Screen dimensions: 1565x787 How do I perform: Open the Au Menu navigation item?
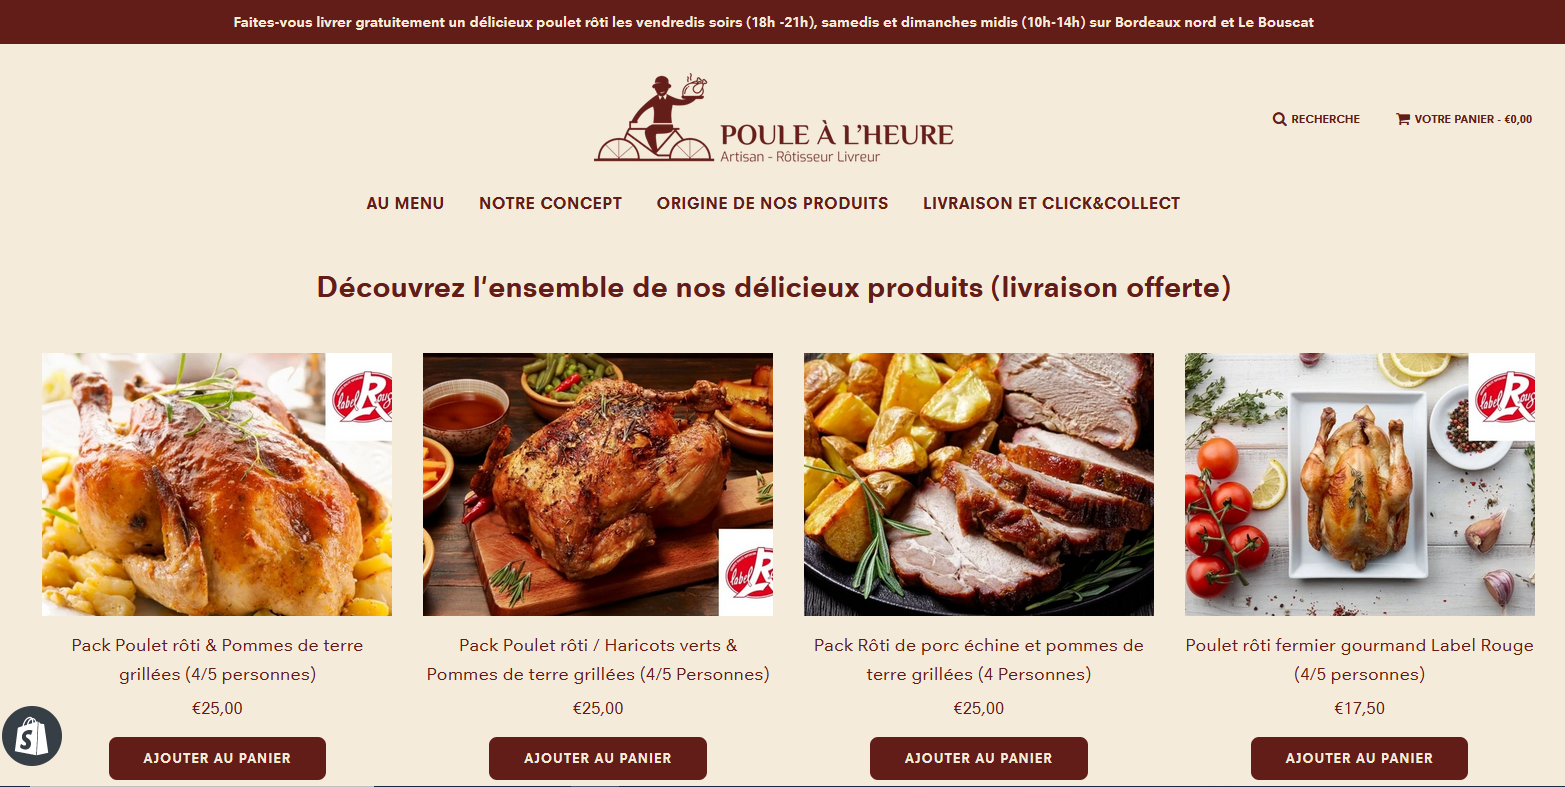(405, 203)
